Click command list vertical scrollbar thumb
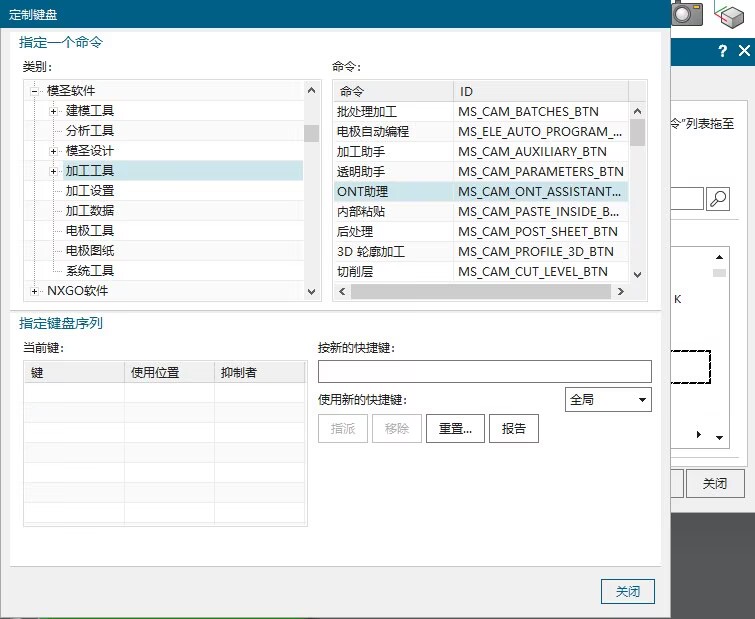Image resolution: width=755 pixels, height=619 pixels. 638,132
